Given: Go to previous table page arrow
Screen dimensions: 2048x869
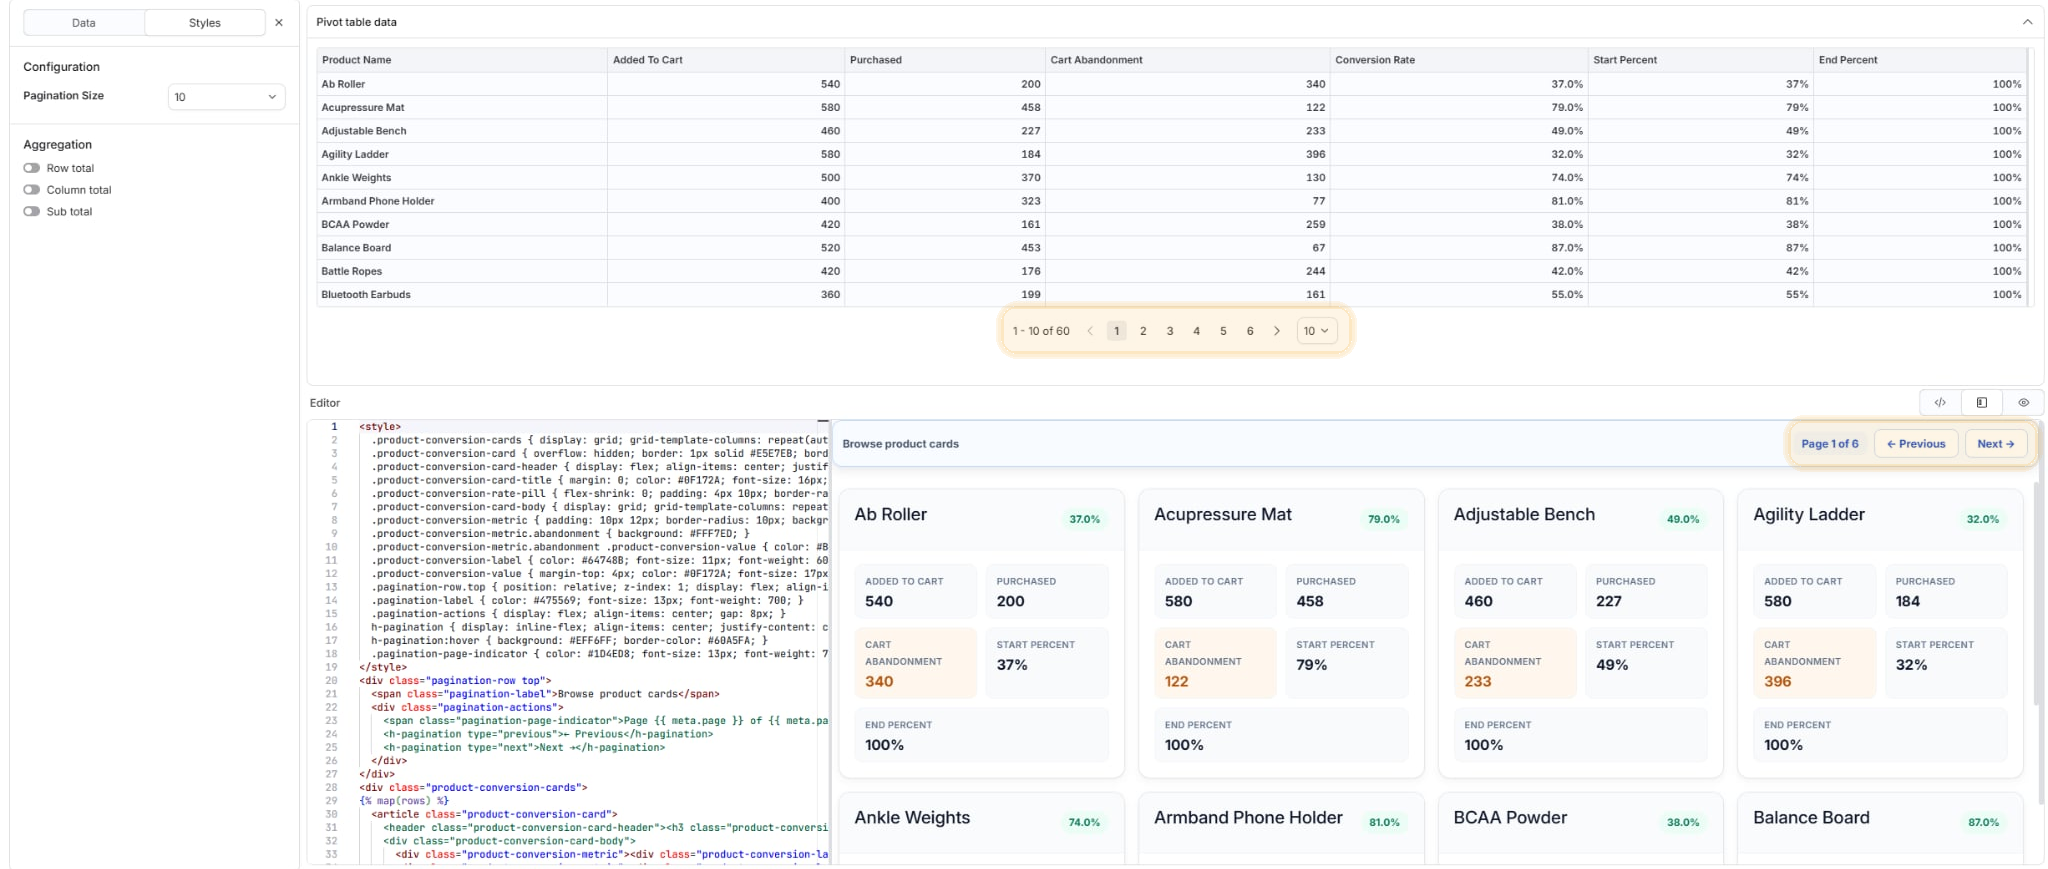Looking at the screenshot, I should (x=1090, y=331).
